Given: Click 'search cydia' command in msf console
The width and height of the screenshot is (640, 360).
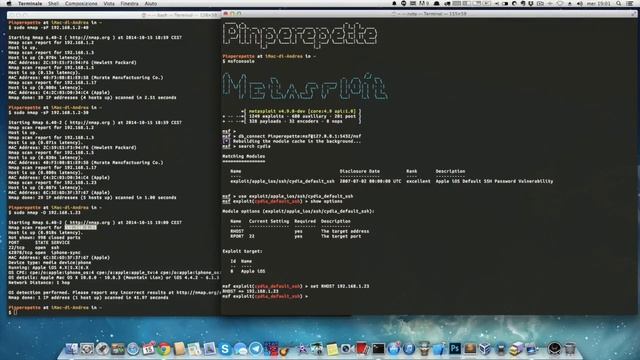Looking at the screenshot, I should (254, 146).
